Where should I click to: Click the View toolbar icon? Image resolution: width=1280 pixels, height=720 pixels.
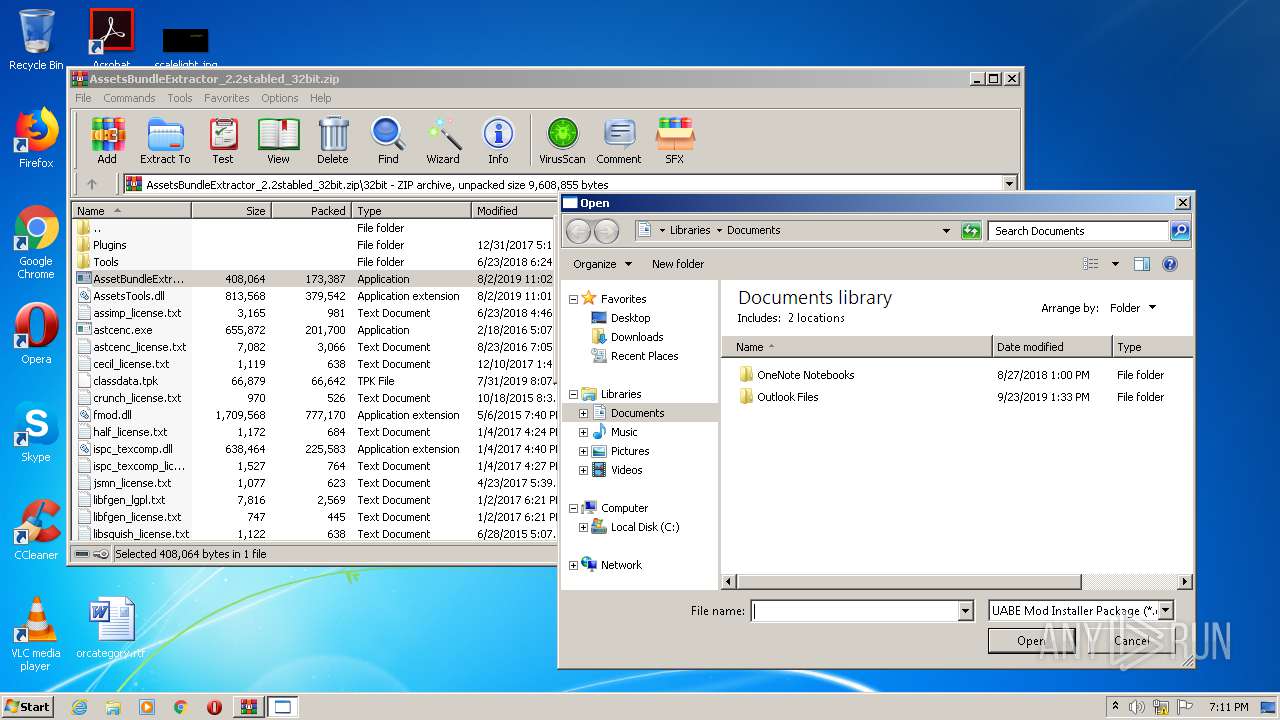278,140
